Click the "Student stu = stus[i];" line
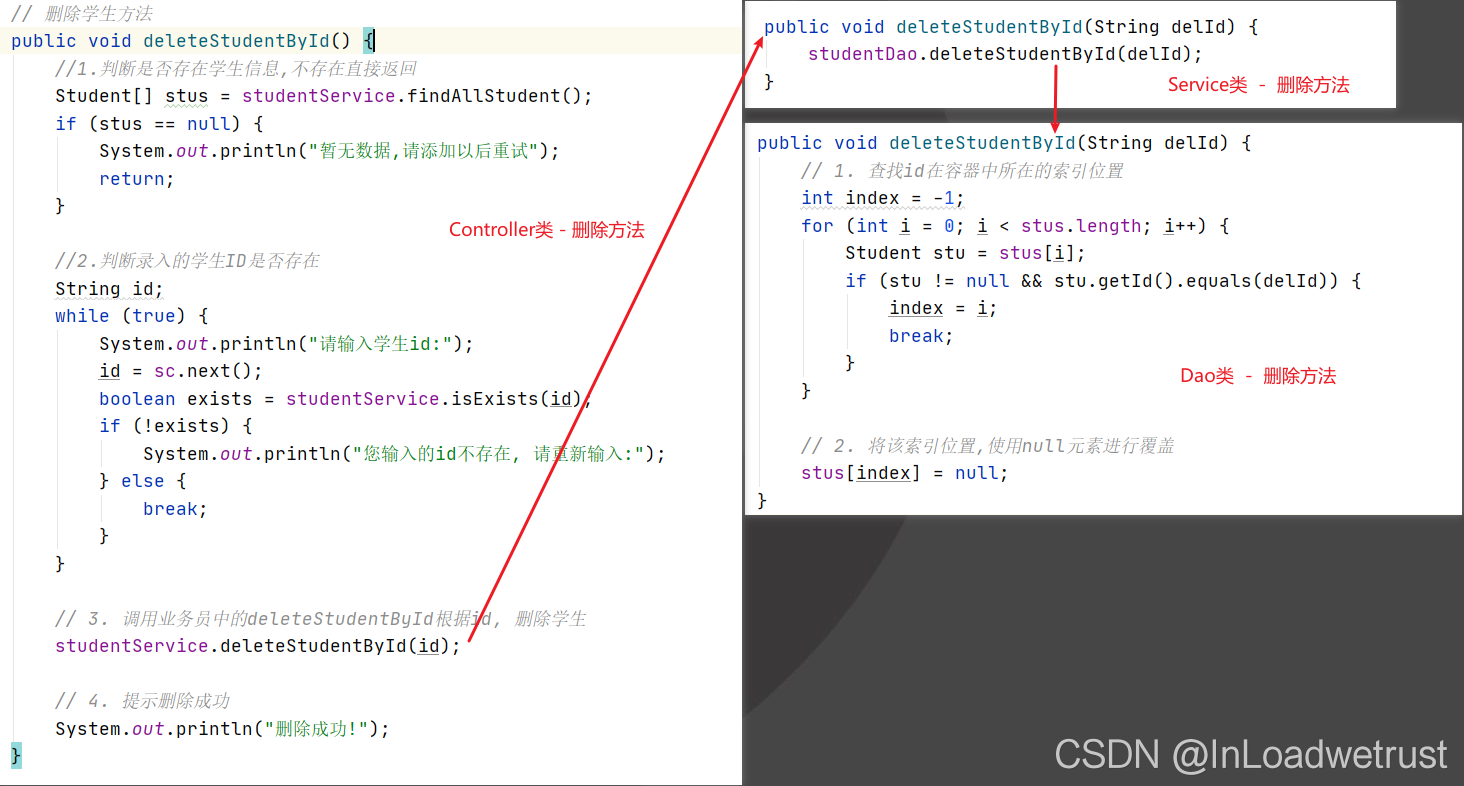Image resolution: width=1464 pixels, height=786 pixels. [x=965, y=253]
